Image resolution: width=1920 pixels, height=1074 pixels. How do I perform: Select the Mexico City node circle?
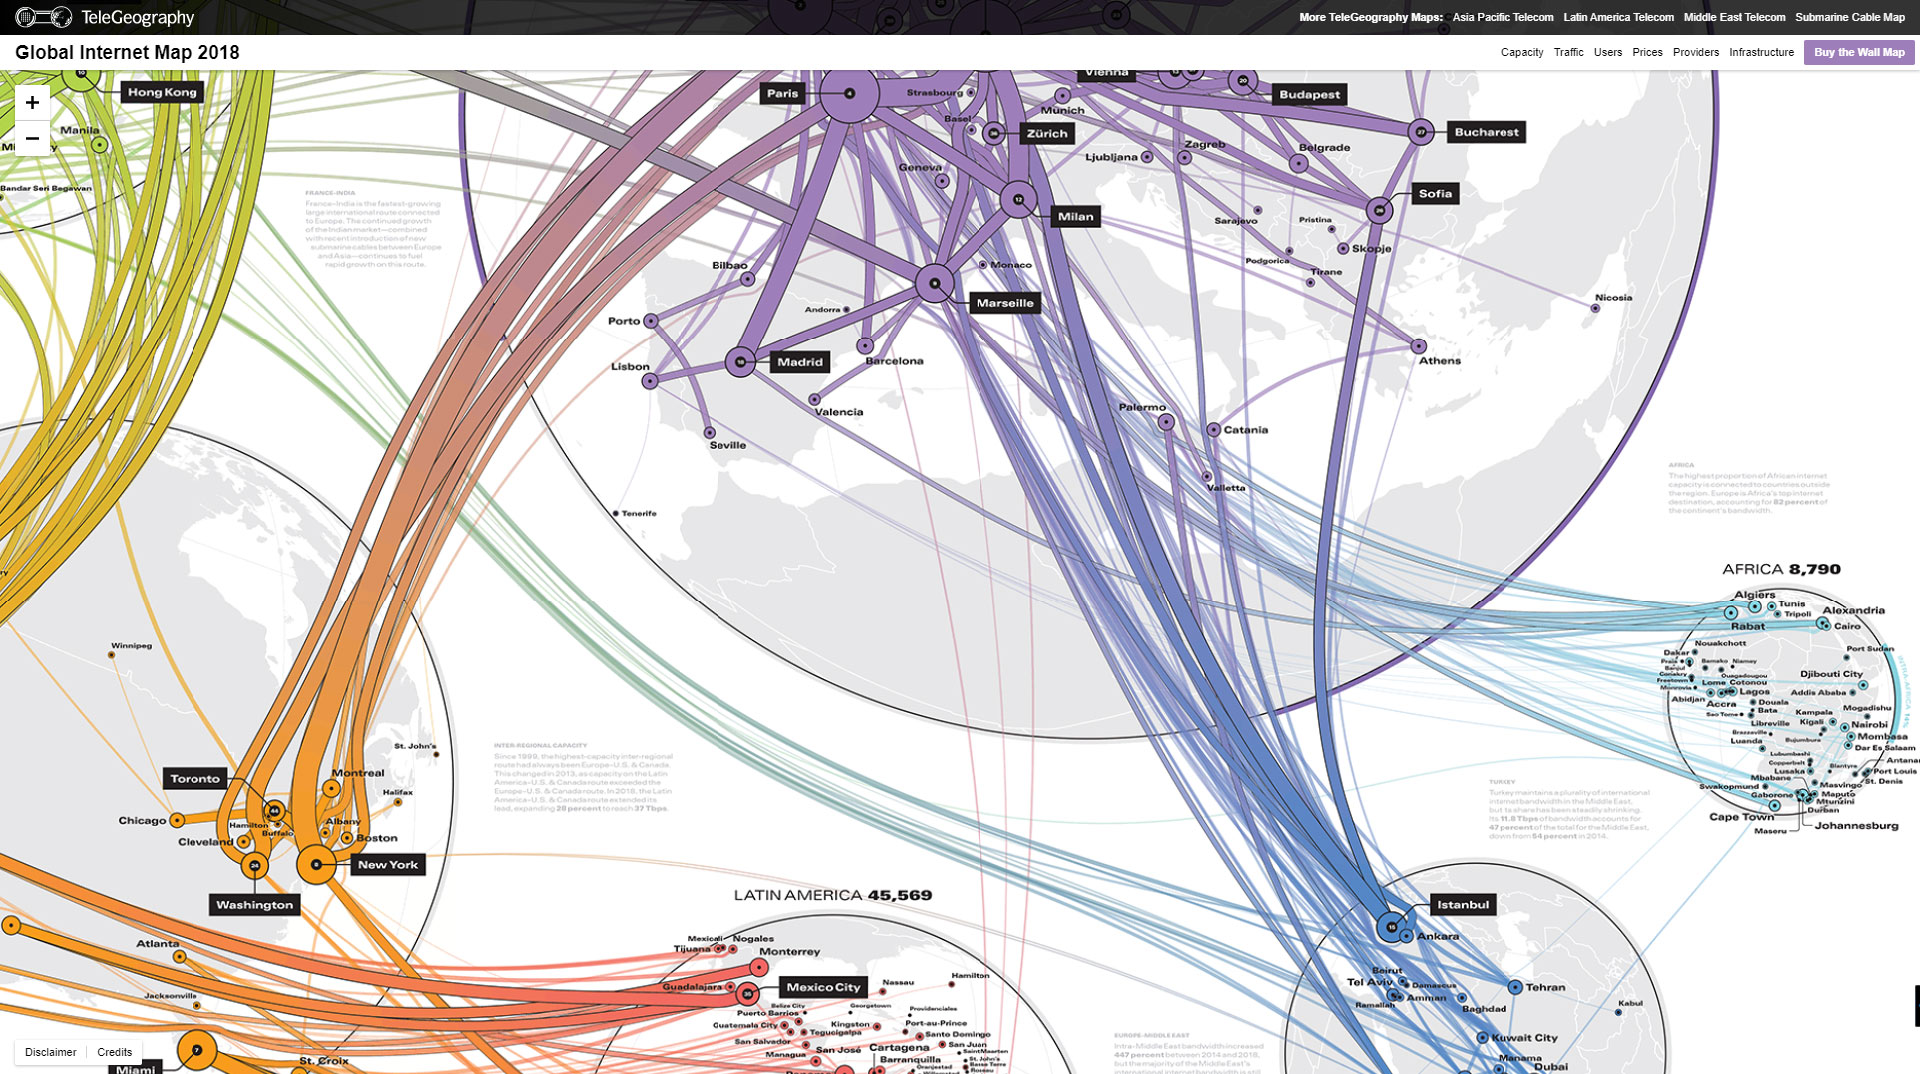(x=747, y=994)
